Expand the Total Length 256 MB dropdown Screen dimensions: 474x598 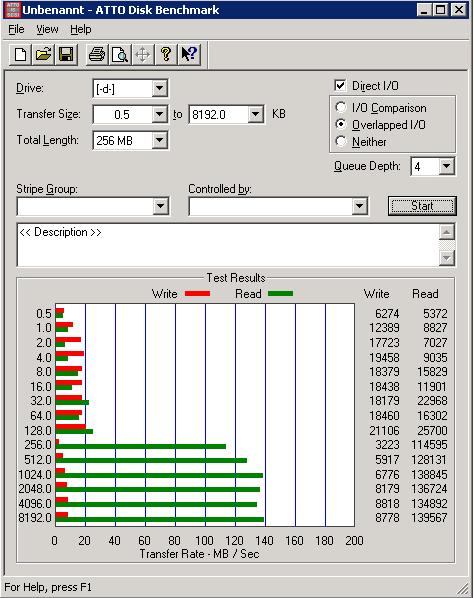click(159, 140)
